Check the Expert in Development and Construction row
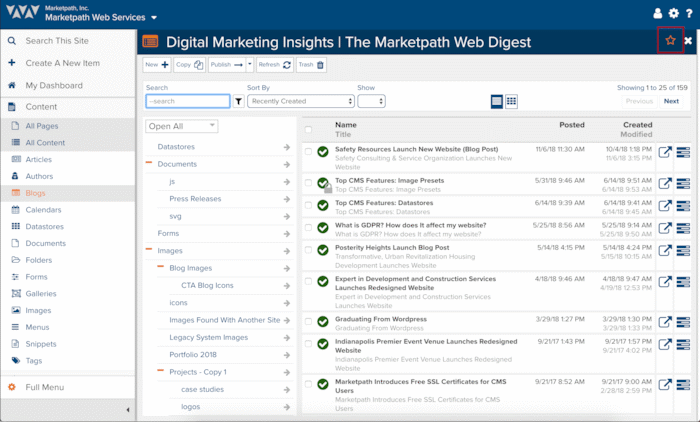The image size is (700, 422). pos(308,281)
